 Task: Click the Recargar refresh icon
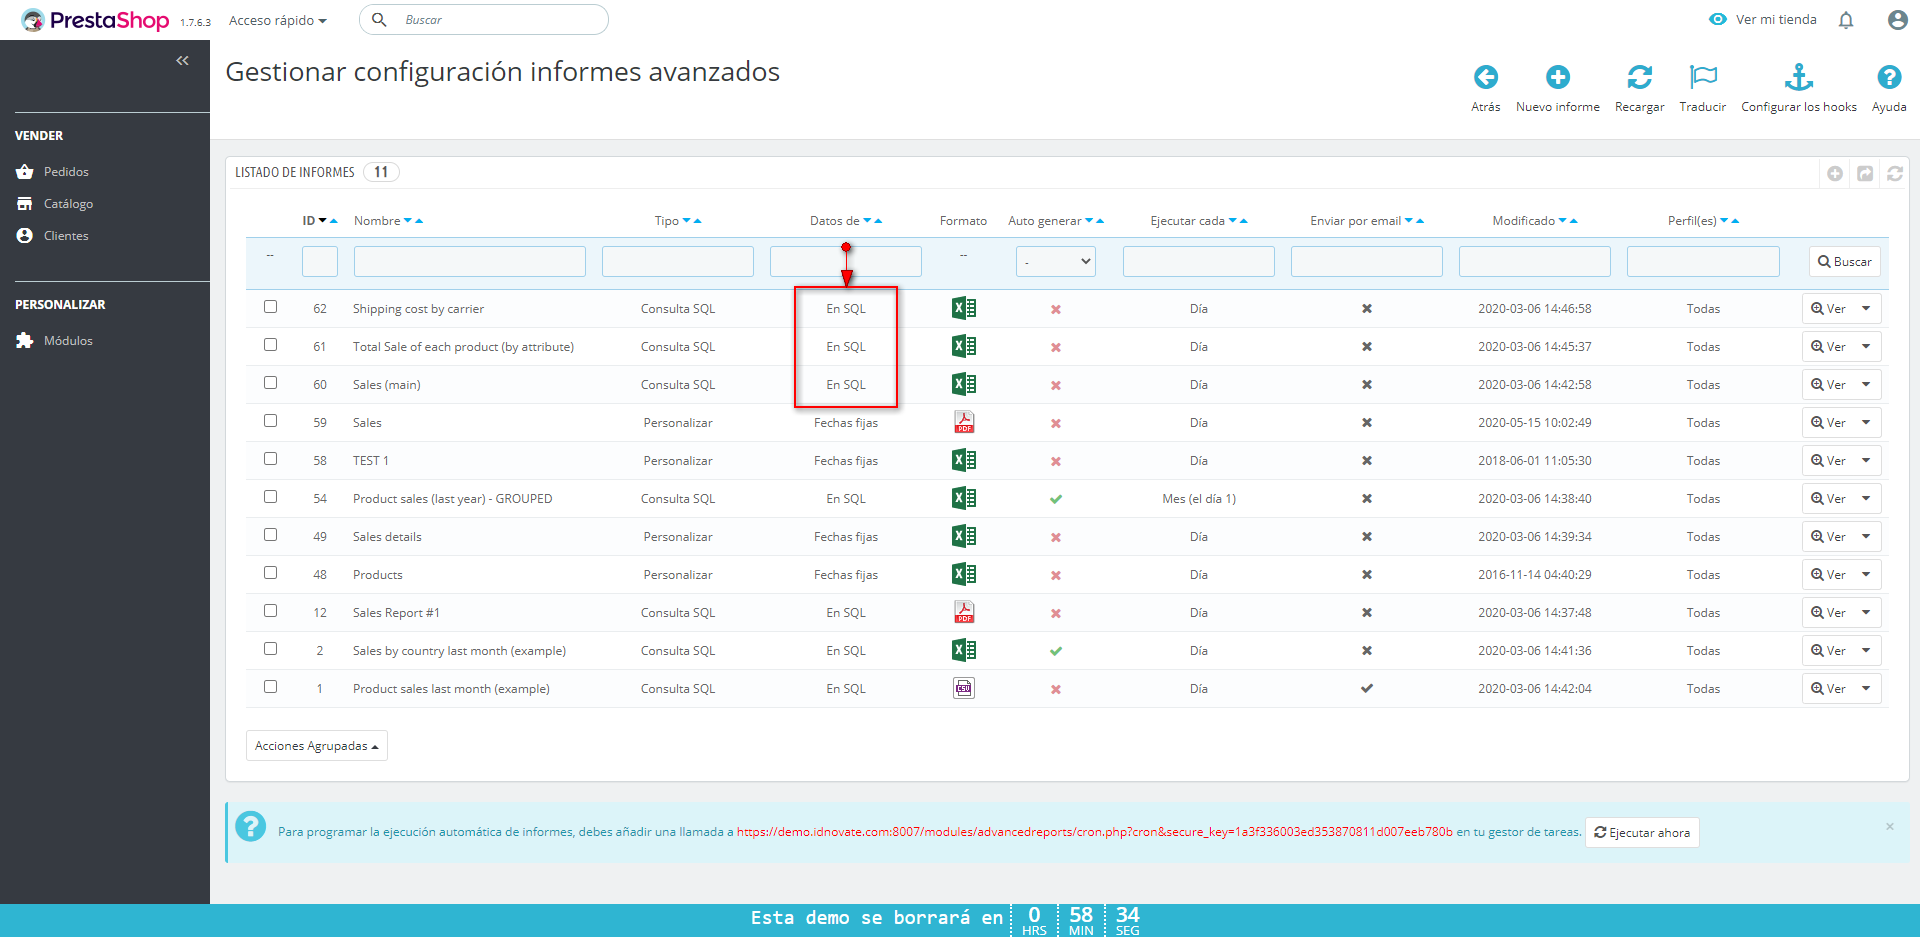click(1639, 78)
